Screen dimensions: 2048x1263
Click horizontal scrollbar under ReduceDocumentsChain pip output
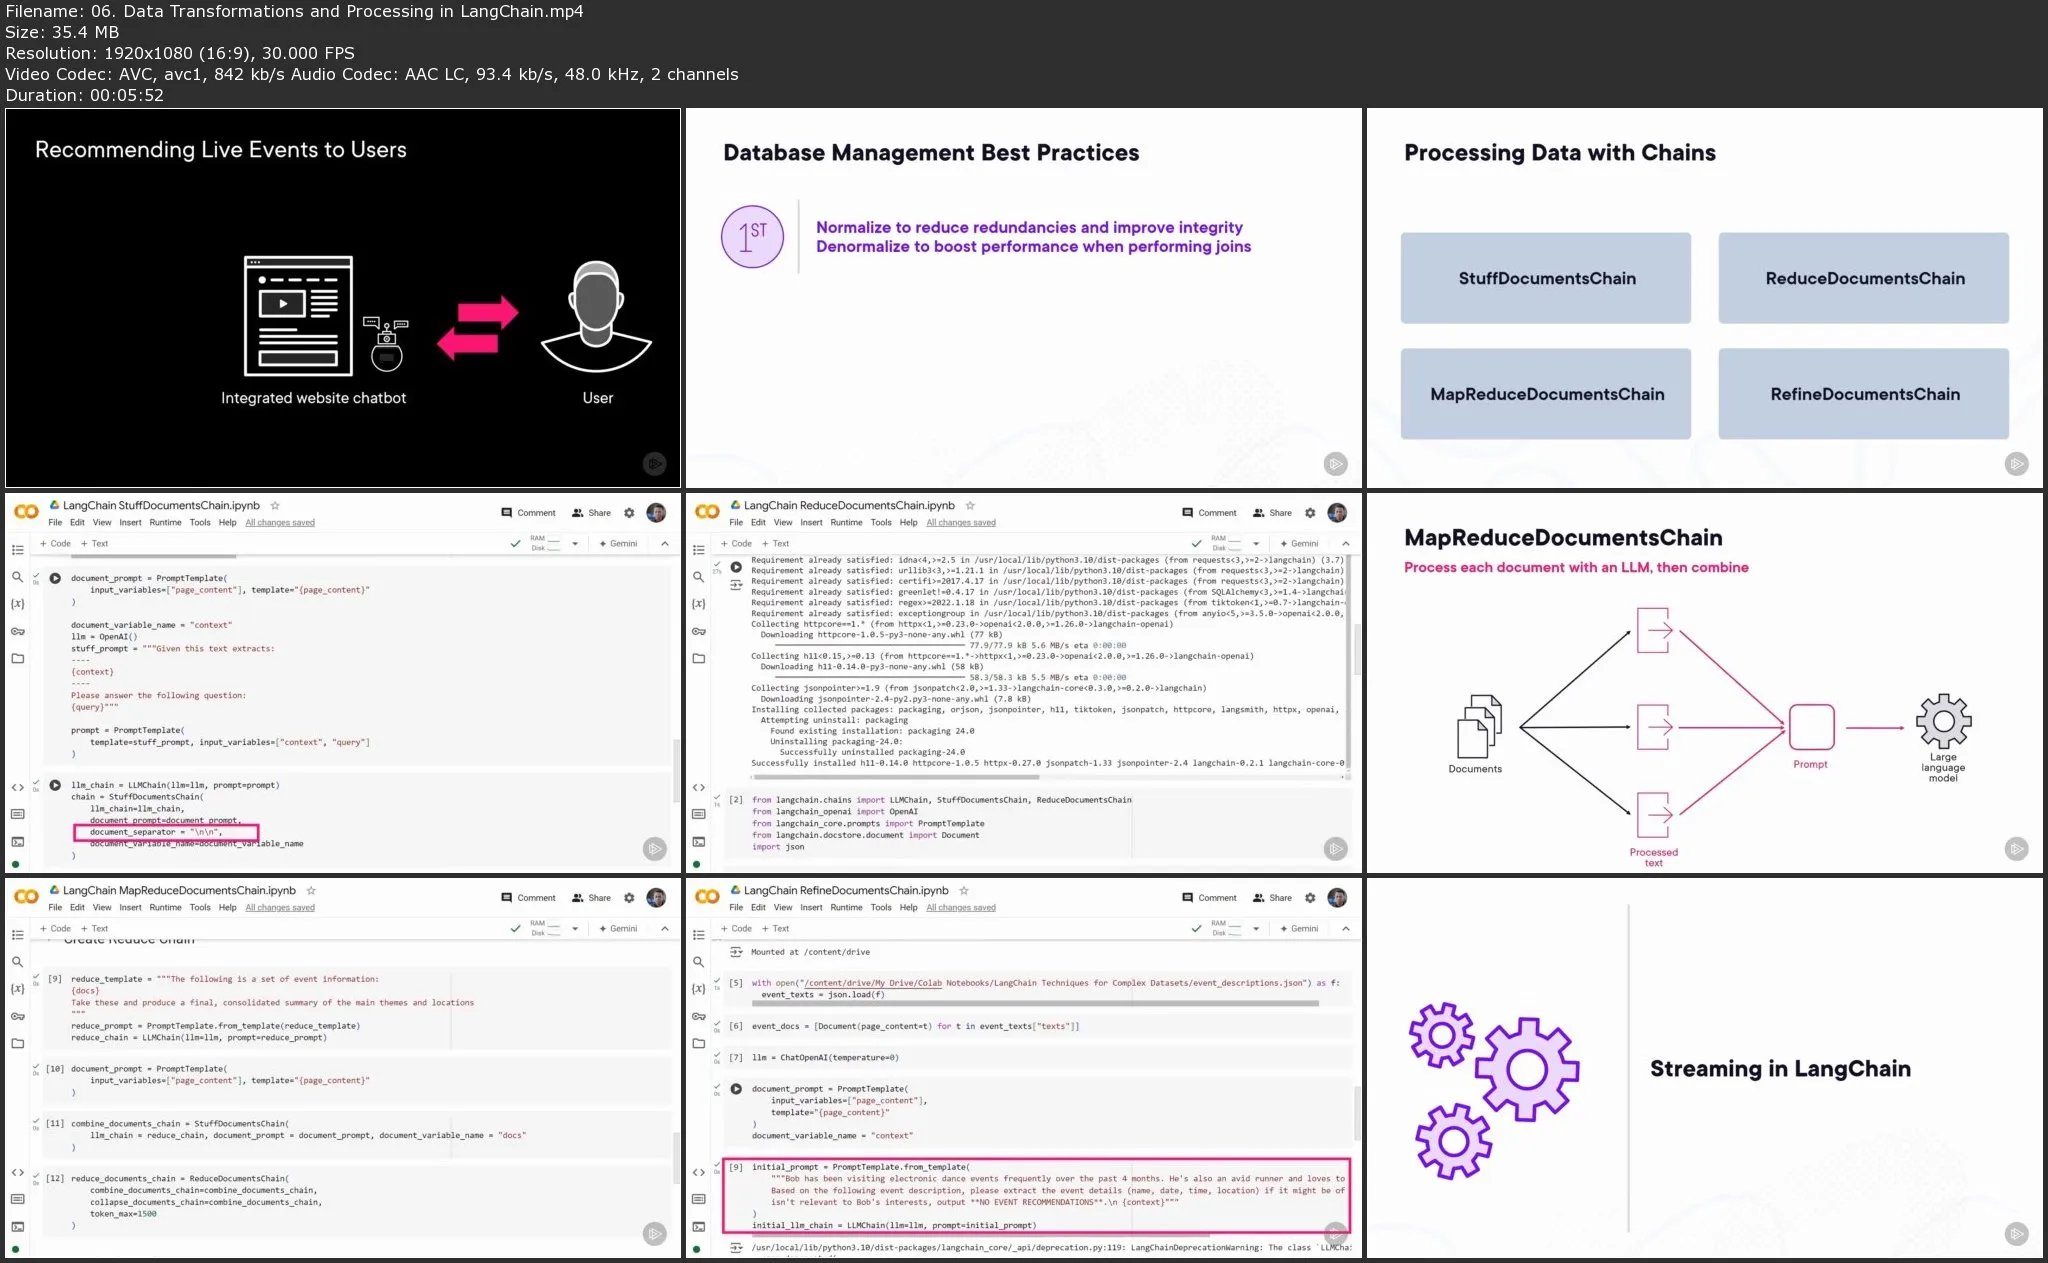pos(895,777)
